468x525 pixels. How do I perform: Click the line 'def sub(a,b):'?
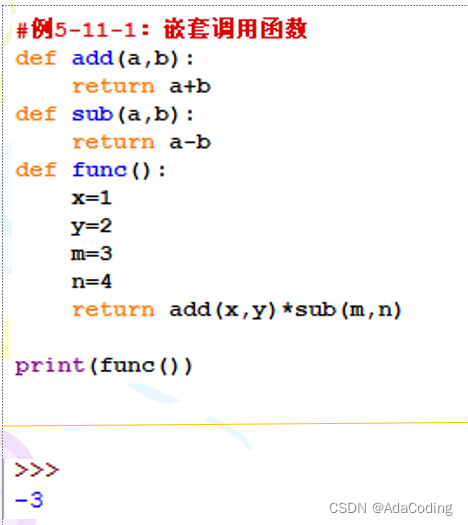click(104, 115)
